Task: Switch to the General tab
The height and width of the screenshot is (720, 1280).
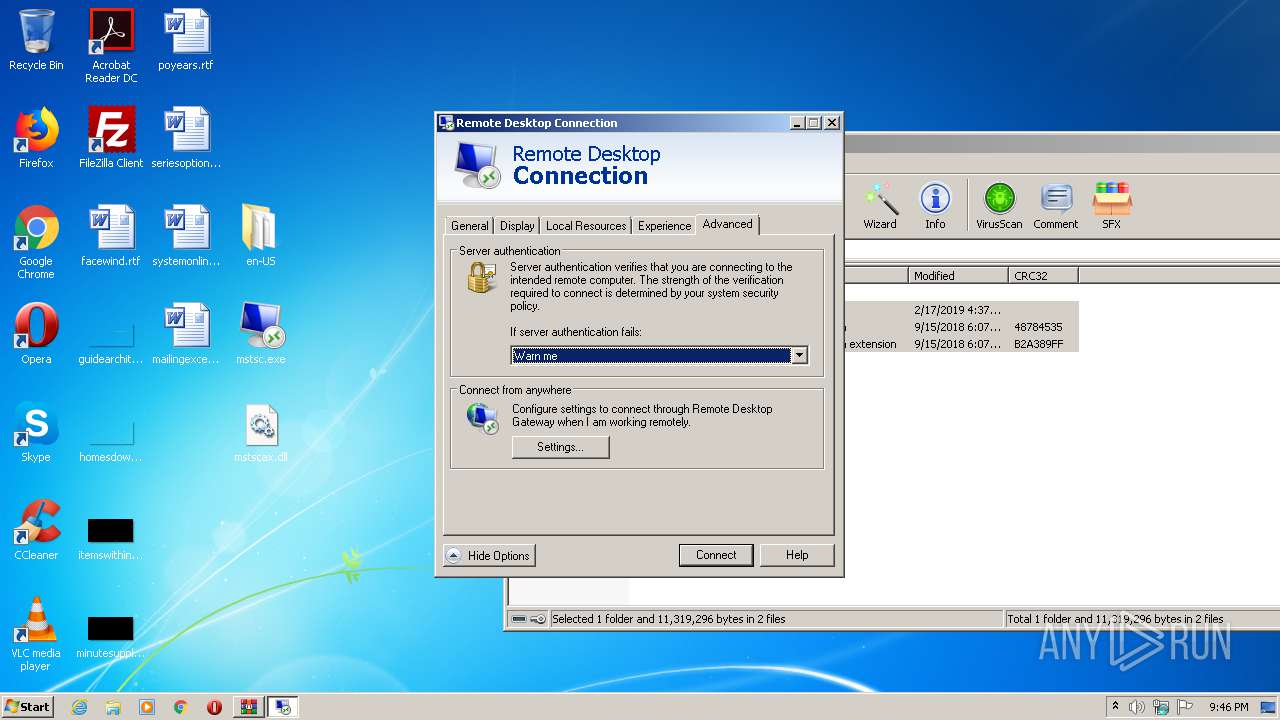Action: coord(469,226)
